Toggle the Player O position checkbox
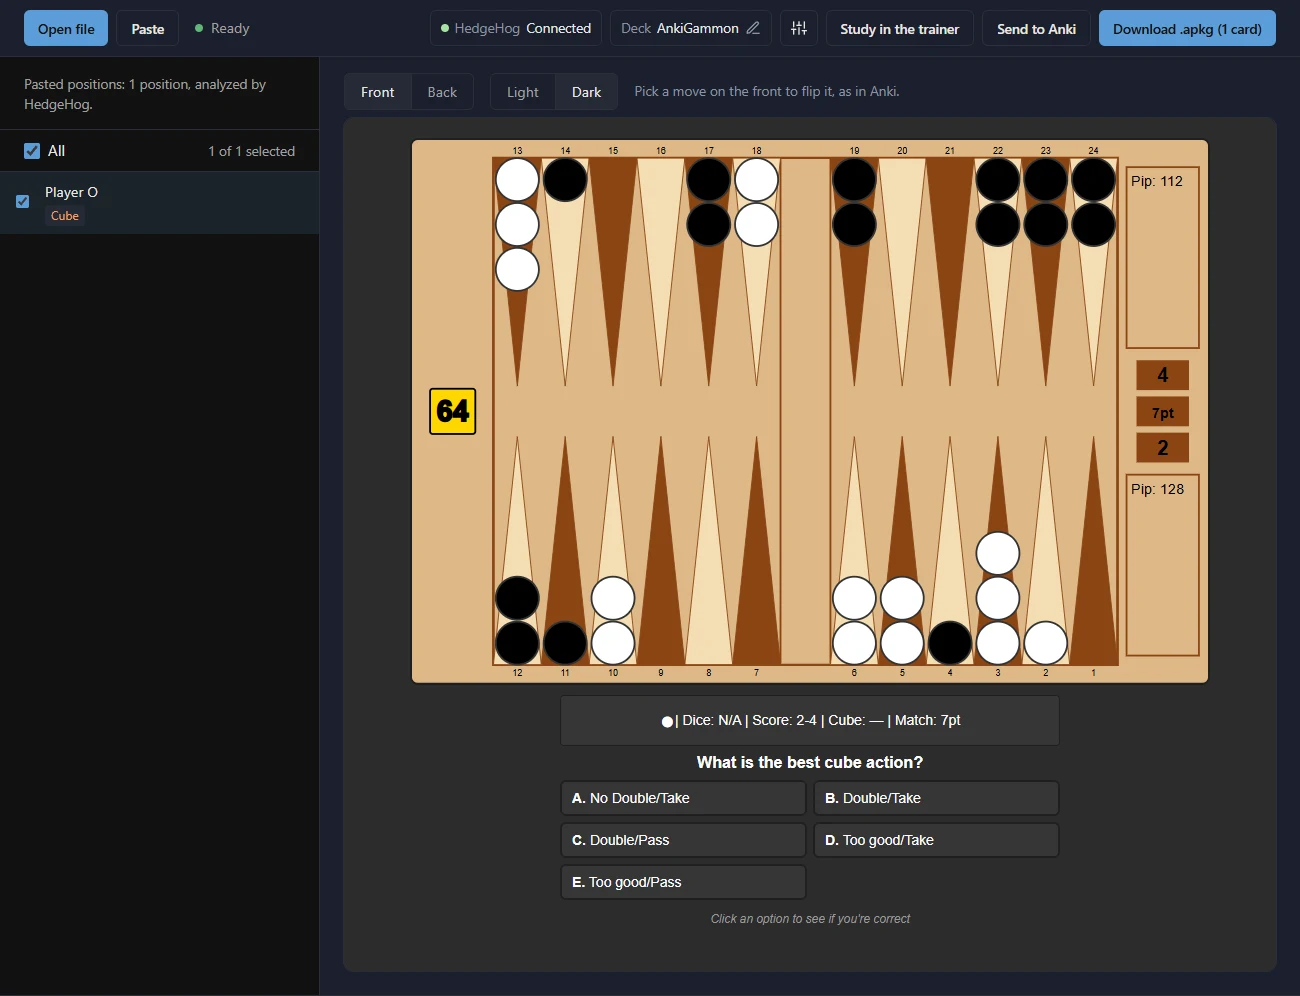The width and height of the screenshot is (1300, 996). pos(23,201)
